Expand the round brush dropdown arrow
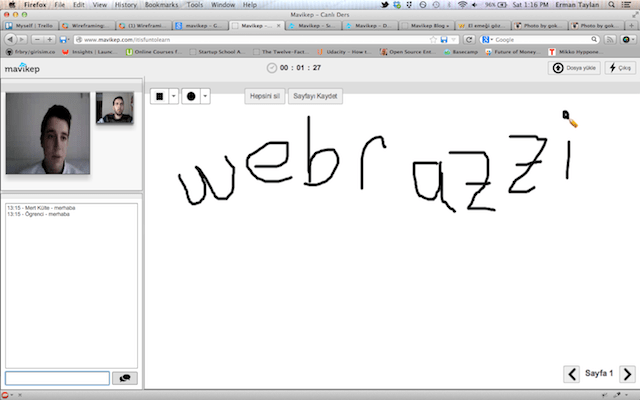640x400 pixels. click(205, 96)
